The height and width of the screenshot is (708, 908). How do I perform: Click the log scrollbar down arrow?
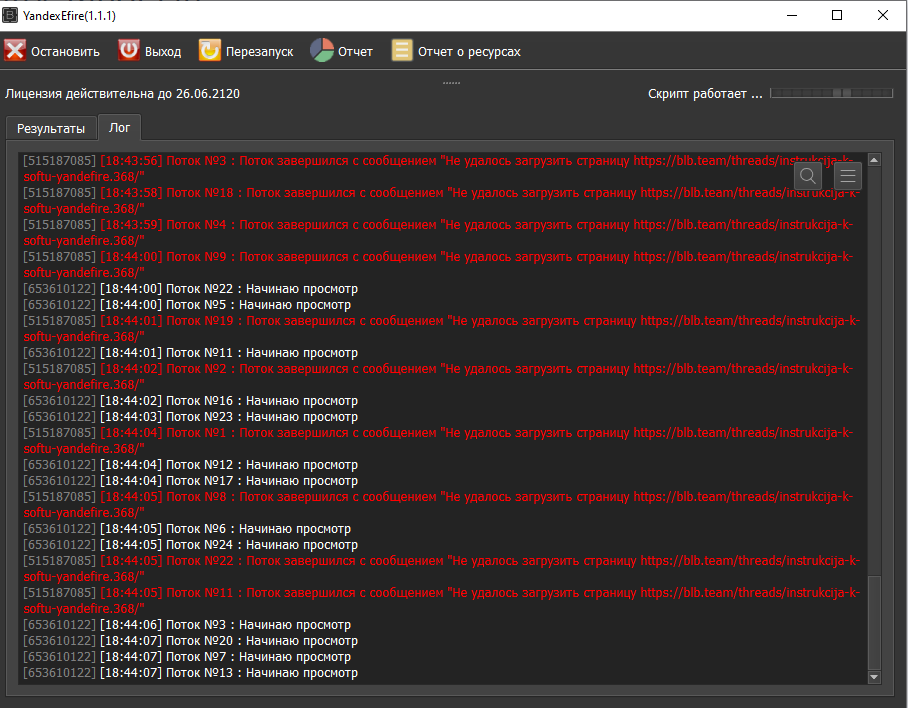tap(874, 677)
